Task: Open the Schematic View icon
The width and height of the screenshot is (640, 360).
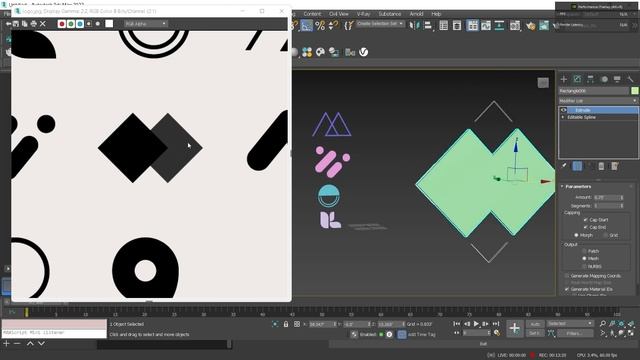Action: pos(499,26)
